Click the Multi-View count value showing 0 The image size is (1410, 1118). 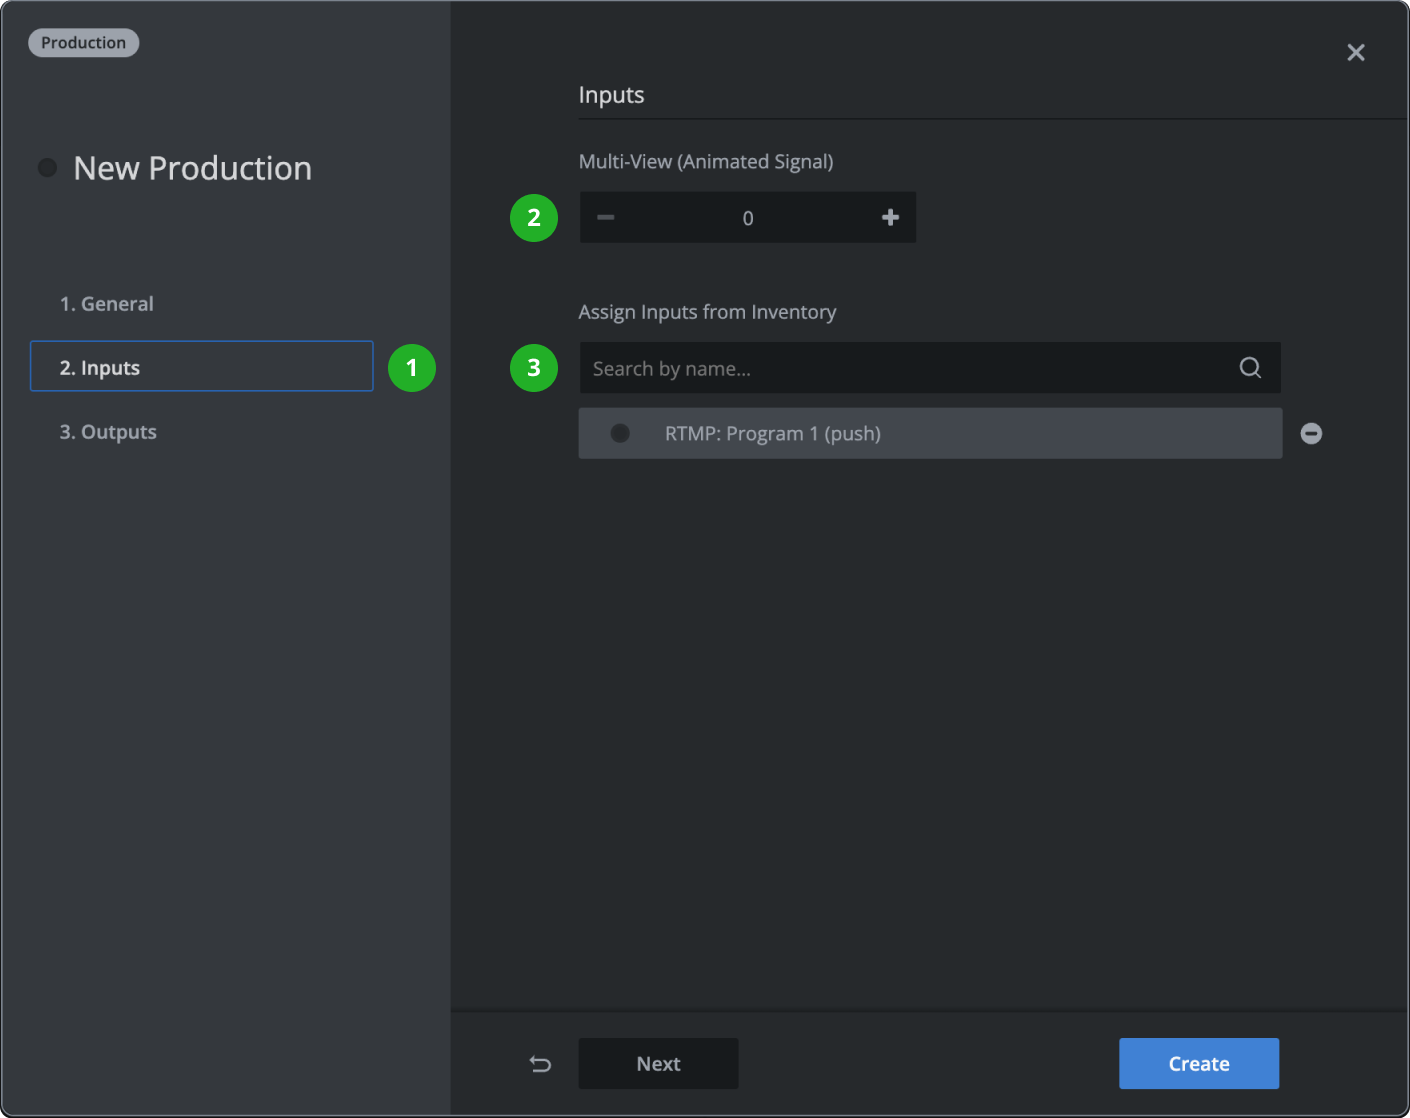tap(747, 217)
